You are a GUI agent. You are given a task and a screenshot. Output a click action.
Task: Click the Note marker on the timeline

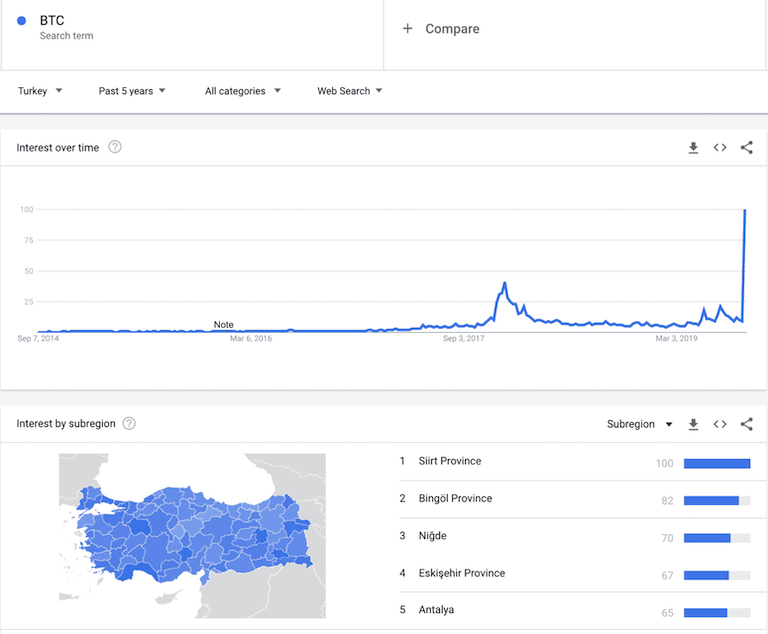click(223, 324)
